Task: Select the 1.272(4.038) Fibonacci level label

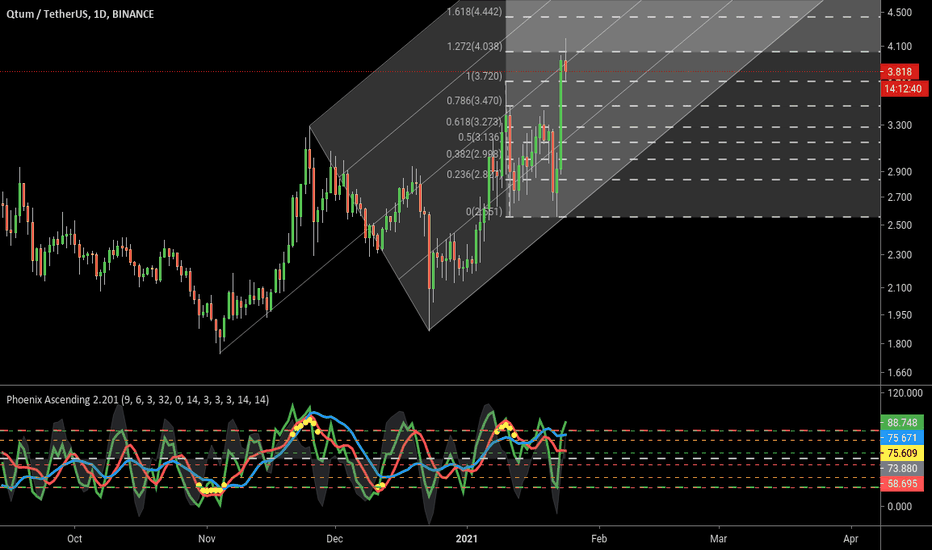Action: click(474, 46)
